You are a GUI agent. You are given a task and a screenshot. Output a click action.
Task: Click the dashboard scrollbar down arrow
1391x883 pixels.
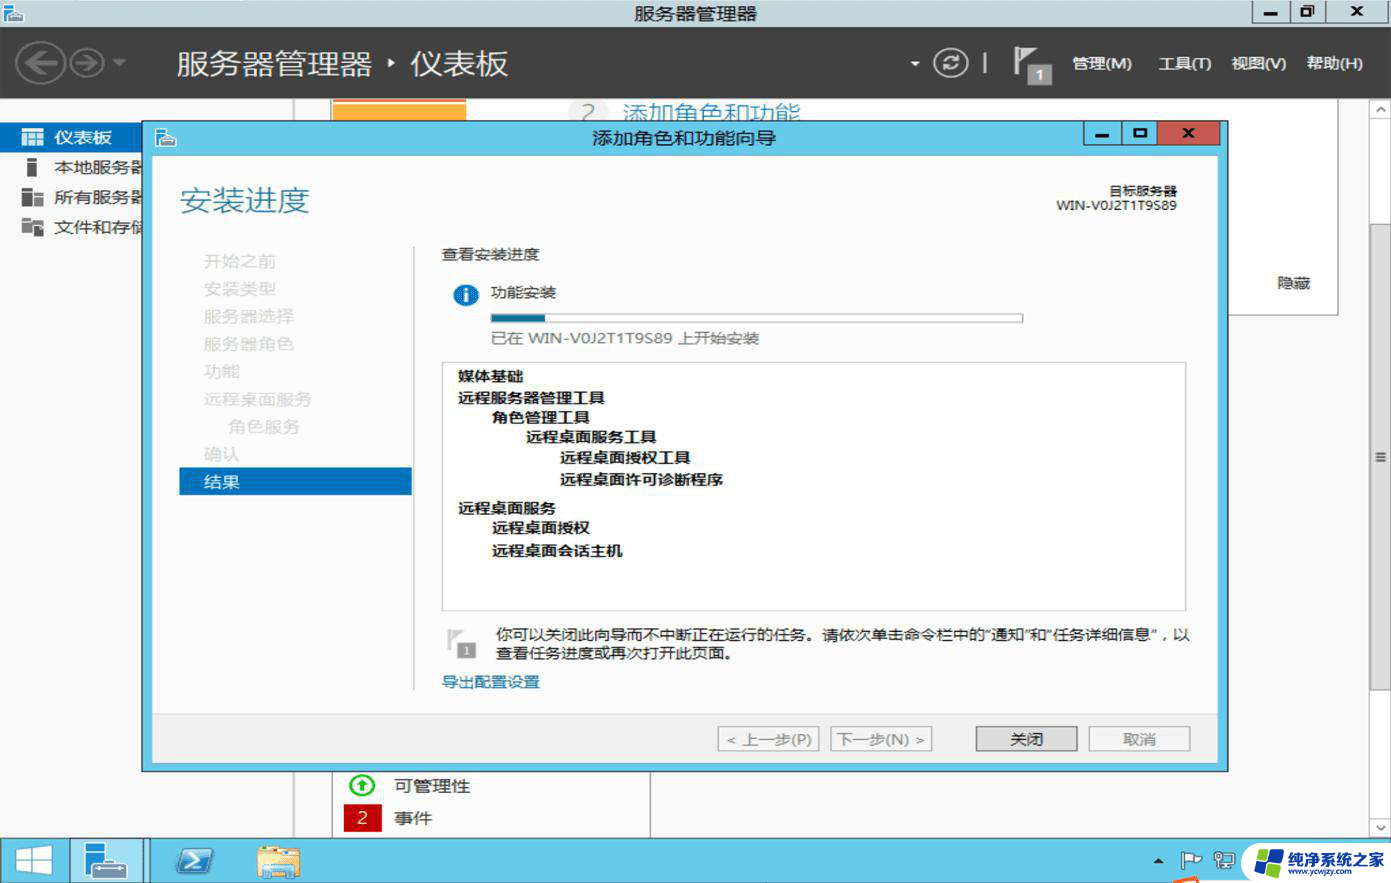point(1380,827)
